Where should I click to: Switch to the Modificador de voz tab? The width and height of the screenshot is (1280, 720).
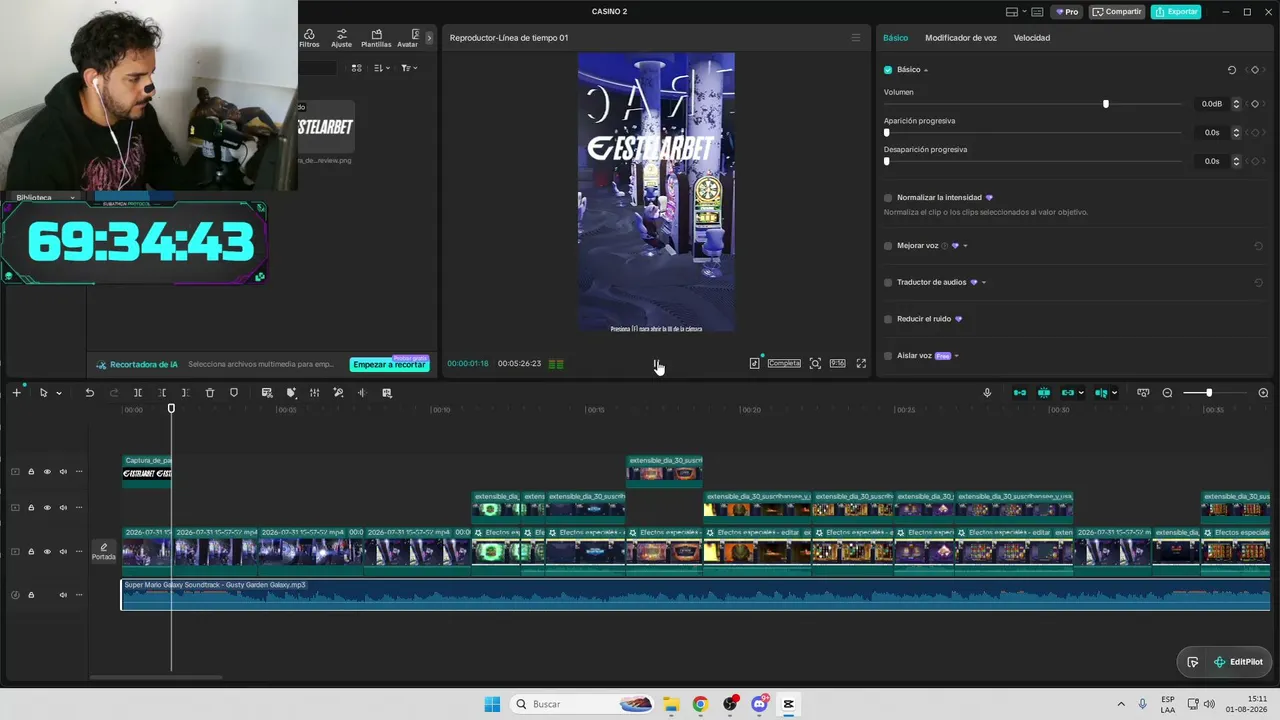960,38
